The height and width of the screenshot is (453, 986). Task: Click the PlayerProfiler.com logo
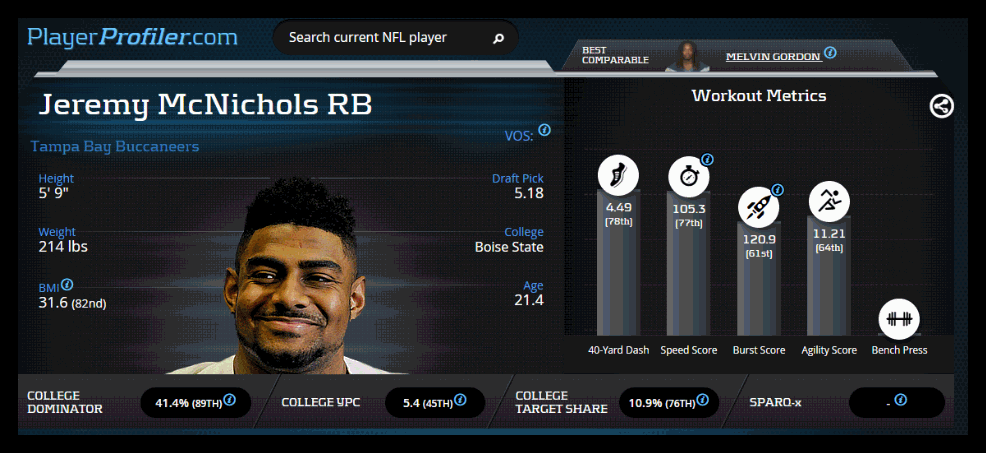point(133,38)
